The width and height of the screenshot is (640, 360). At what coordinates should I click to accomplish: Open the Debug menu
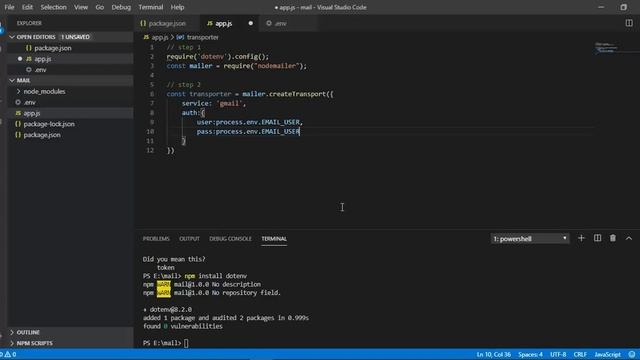pyautogui.click(x=121, y=7)
